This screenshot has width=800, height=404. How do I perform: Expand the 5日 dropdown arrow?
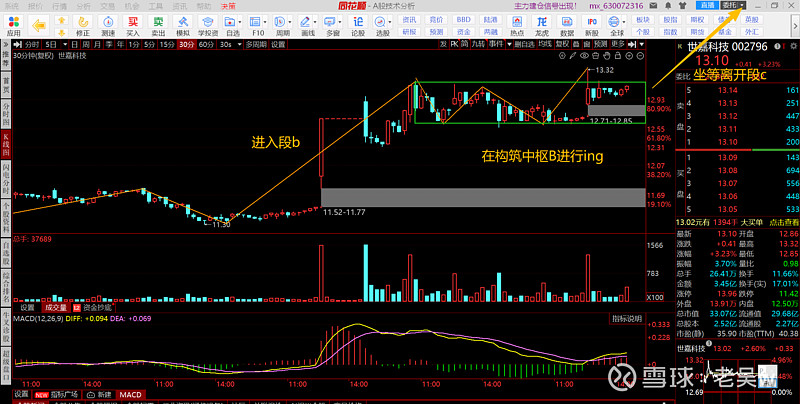coord(65,44)
